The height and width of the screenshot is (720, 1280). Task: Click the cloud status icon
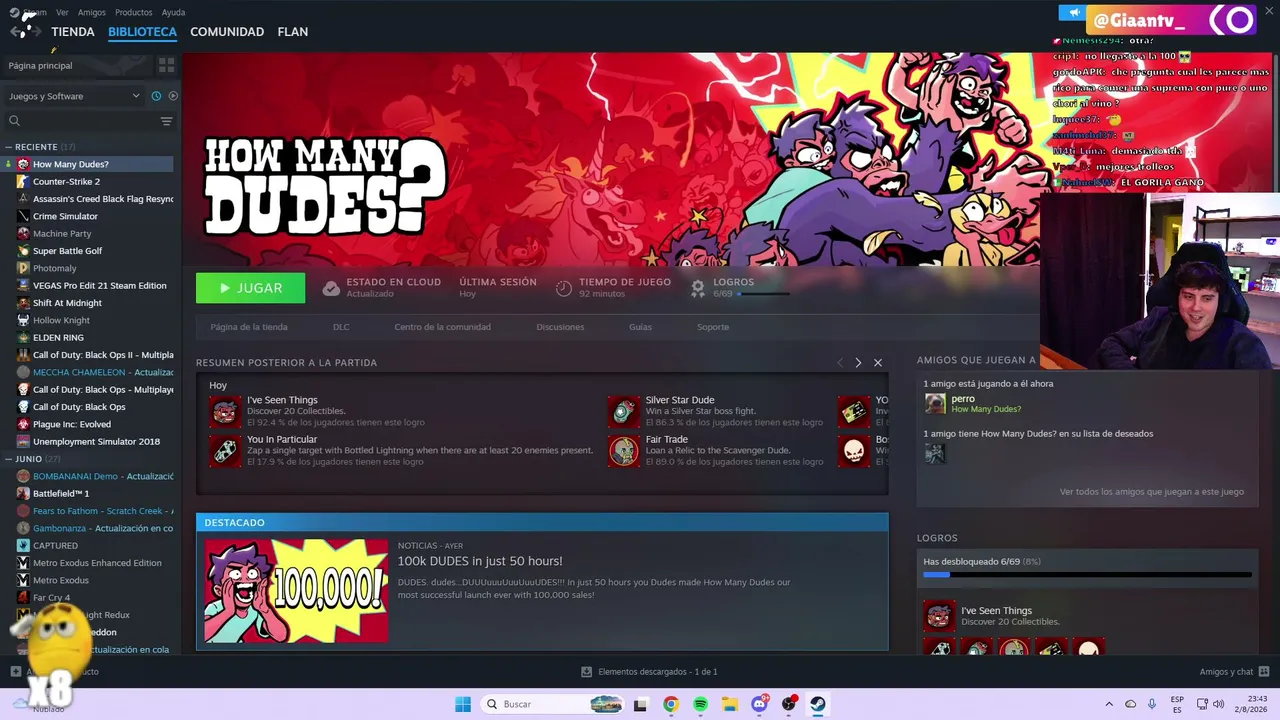(x=331, y=288)
